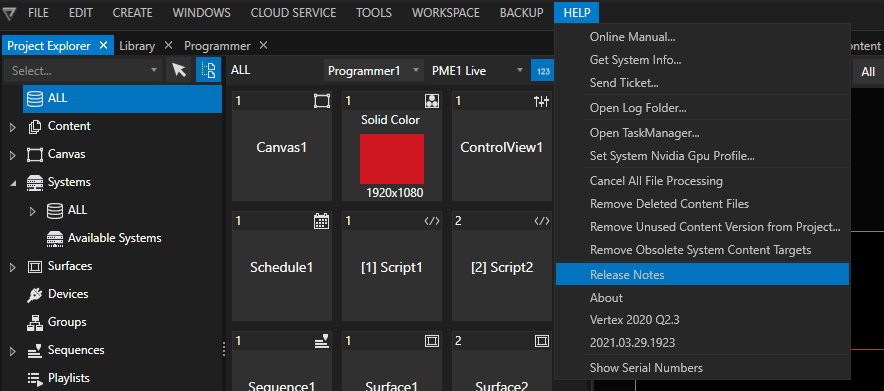Open the TOOLS menu
This screenshot has width=884, height=391.
click(x=374, y=12)
